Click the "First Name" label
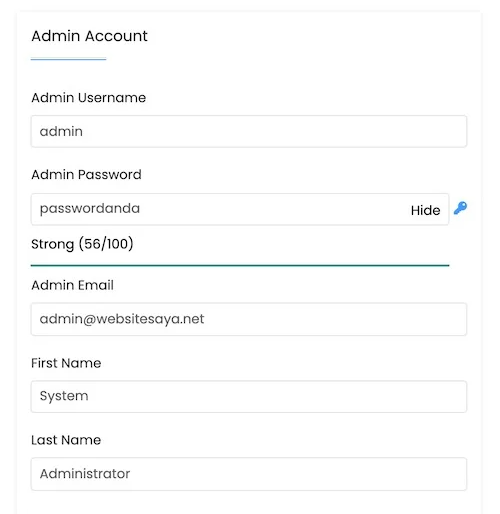The width and height of the screenshot is (500, 514). point(66,363)
